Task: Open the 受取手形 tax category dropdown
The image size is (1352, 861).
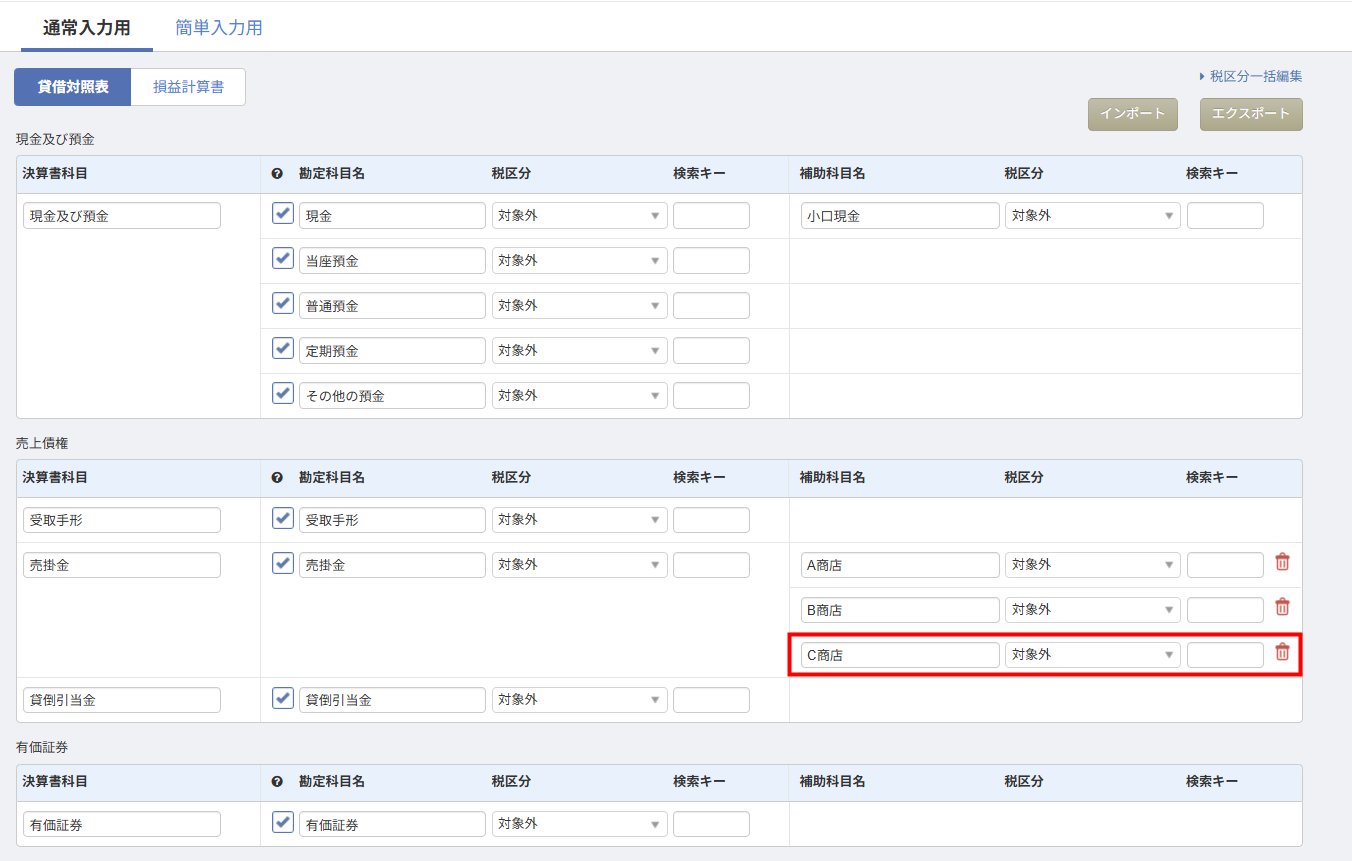Action: coord(579,520)
